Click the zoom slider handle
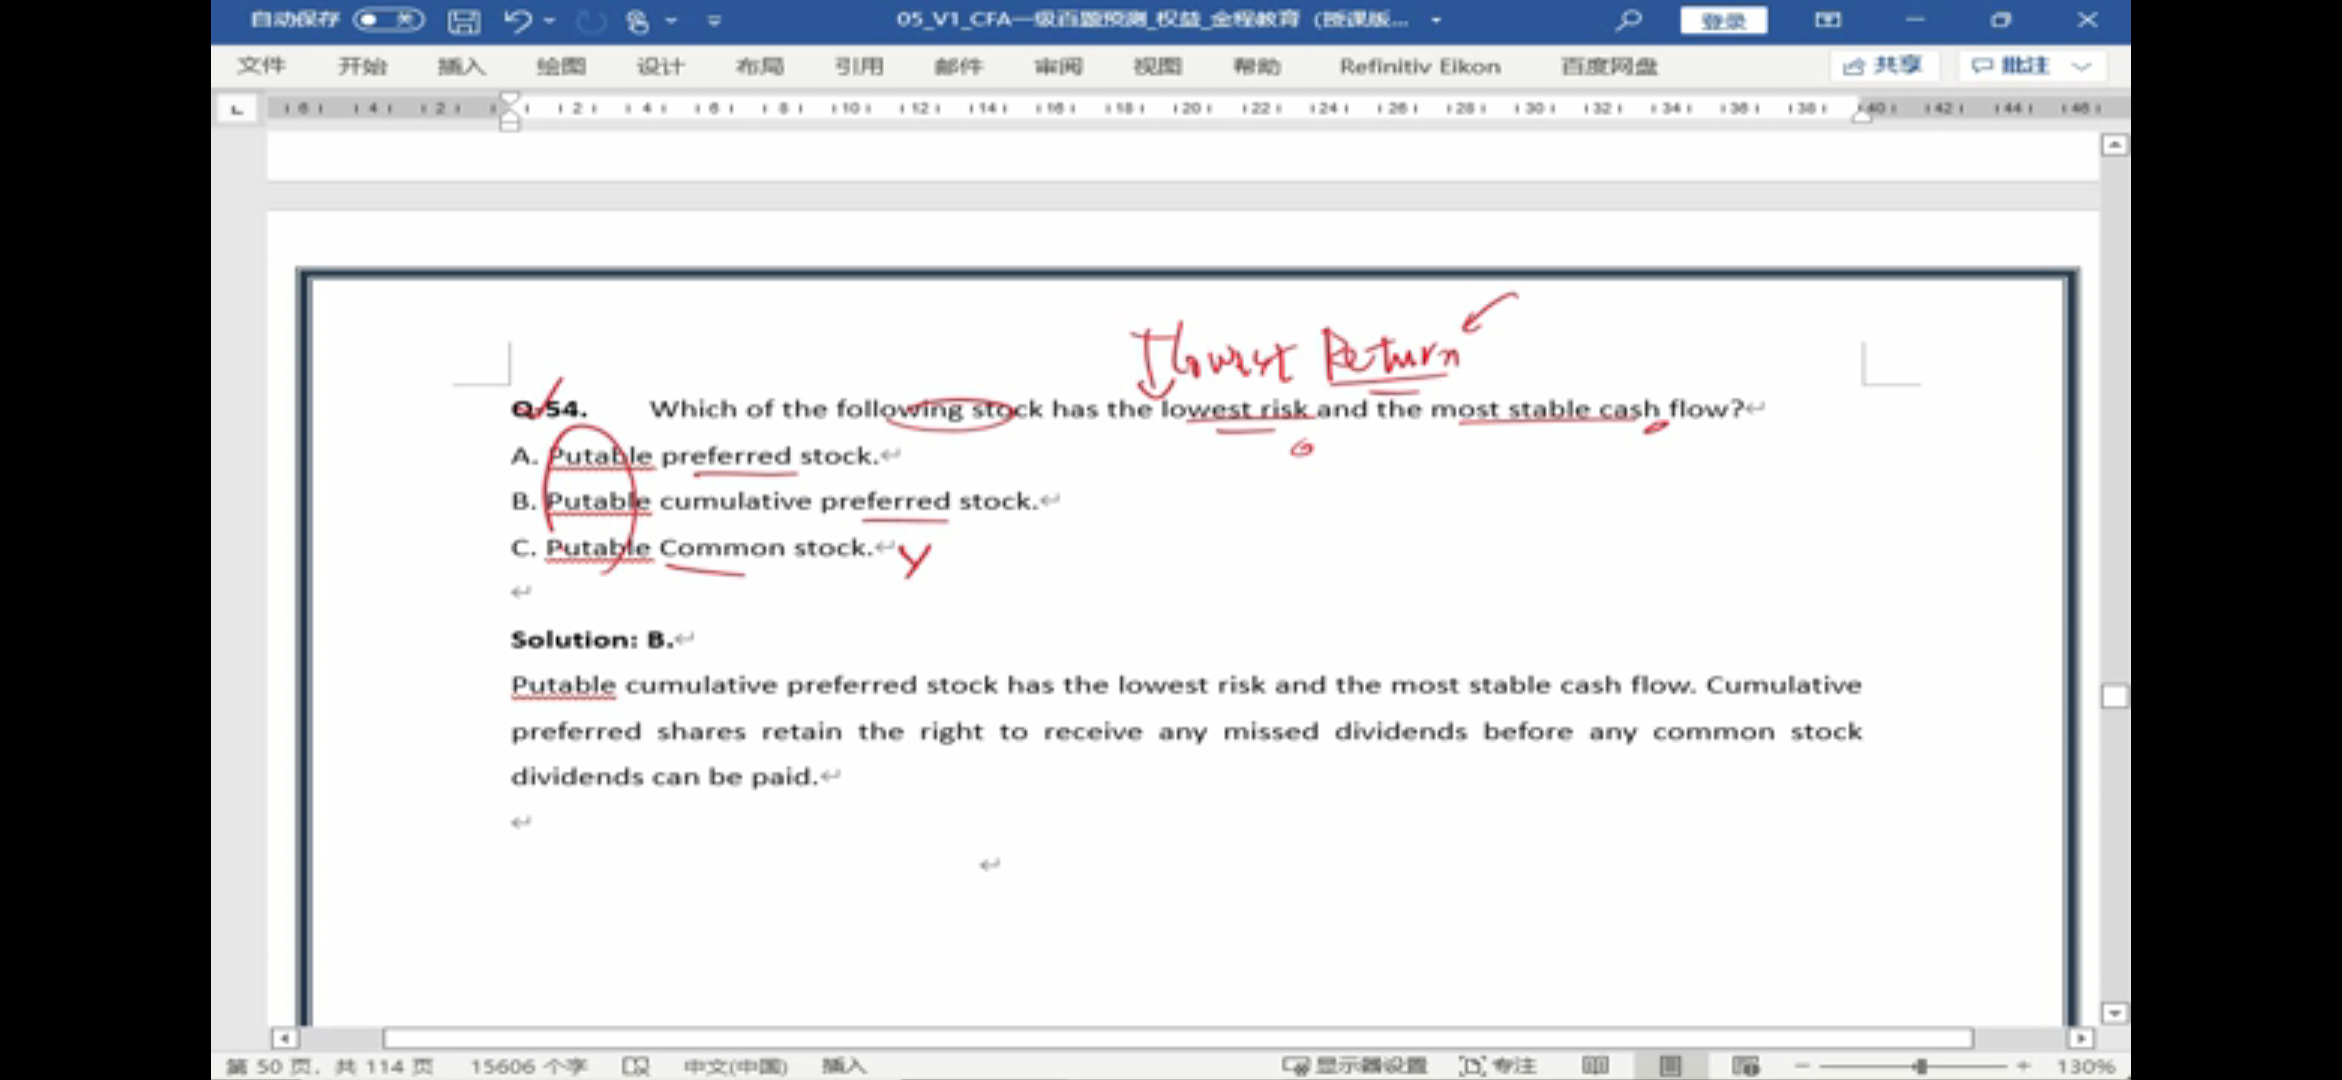Viewport: 2342px width, 1080px height. pyautogui.click(x=1920, y=1066)
